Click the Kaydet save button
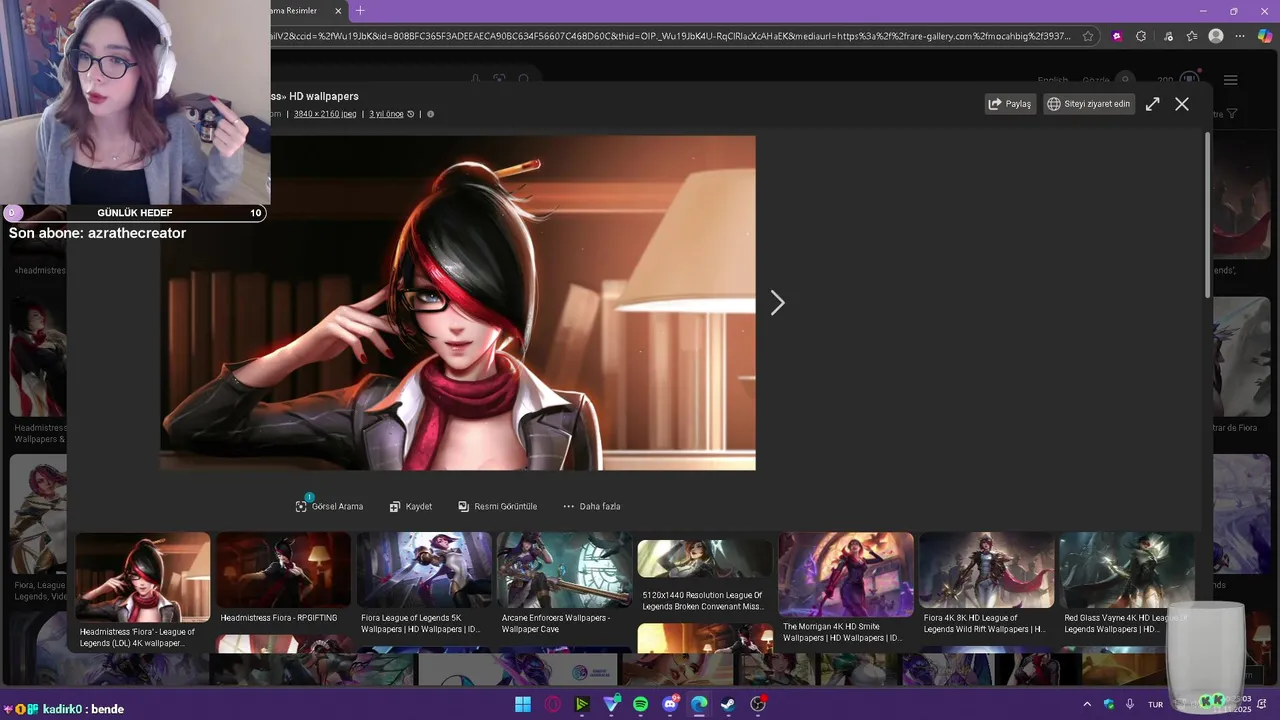 411,506
